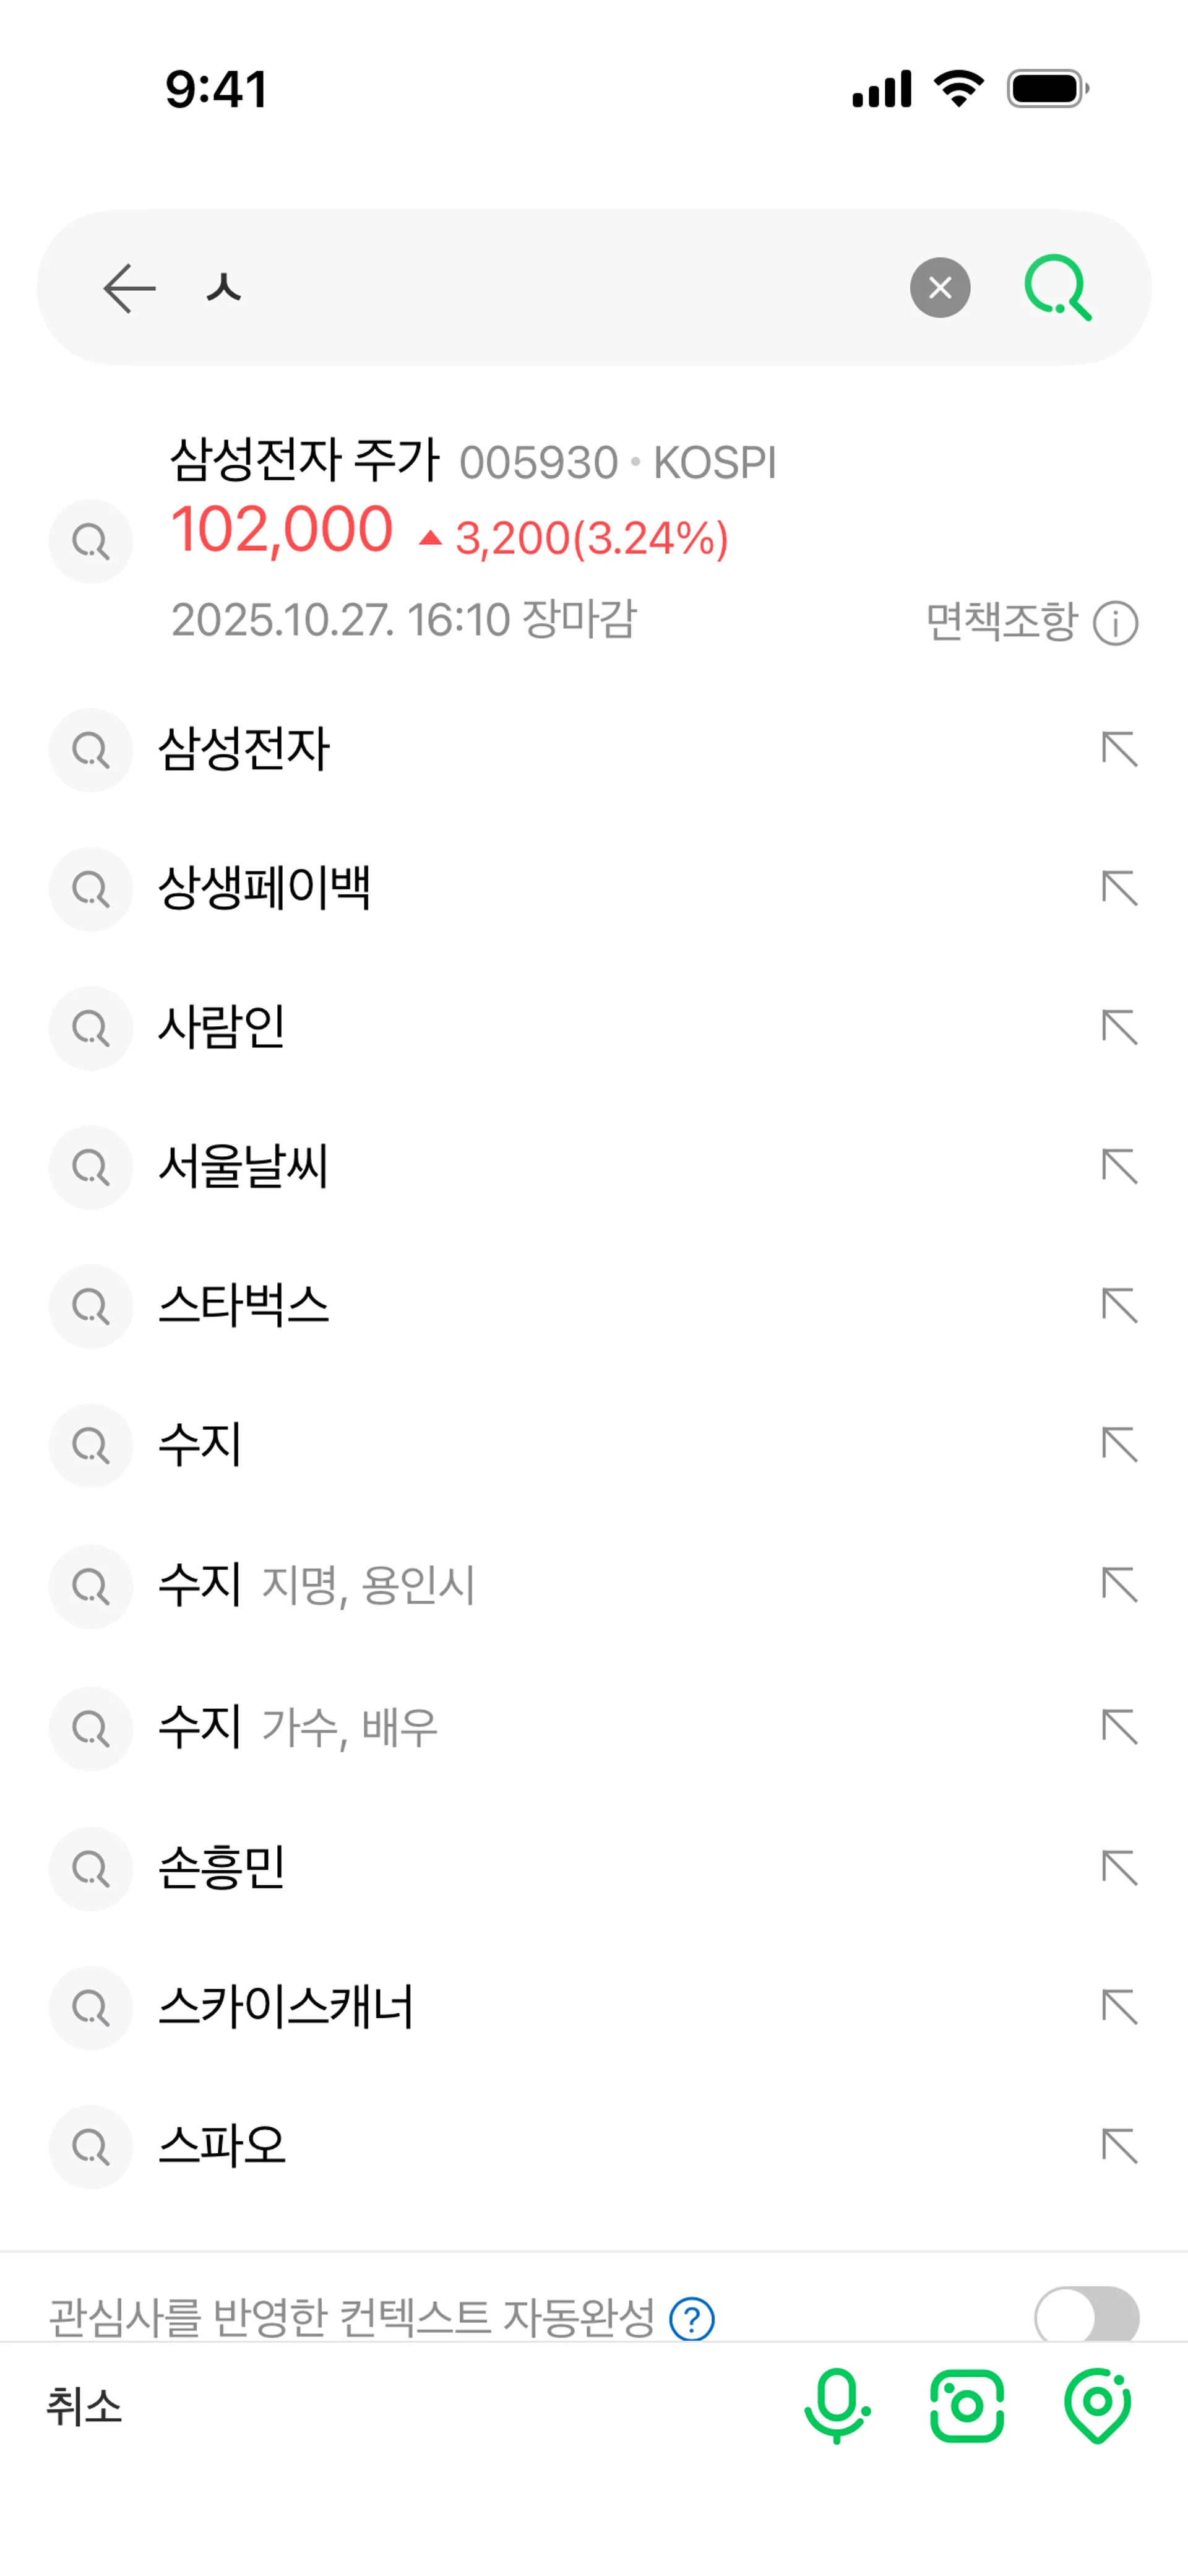Tap the back arrow in search bar
The width and height of the screenshot is (1188, 2576).
pos(129,288)
